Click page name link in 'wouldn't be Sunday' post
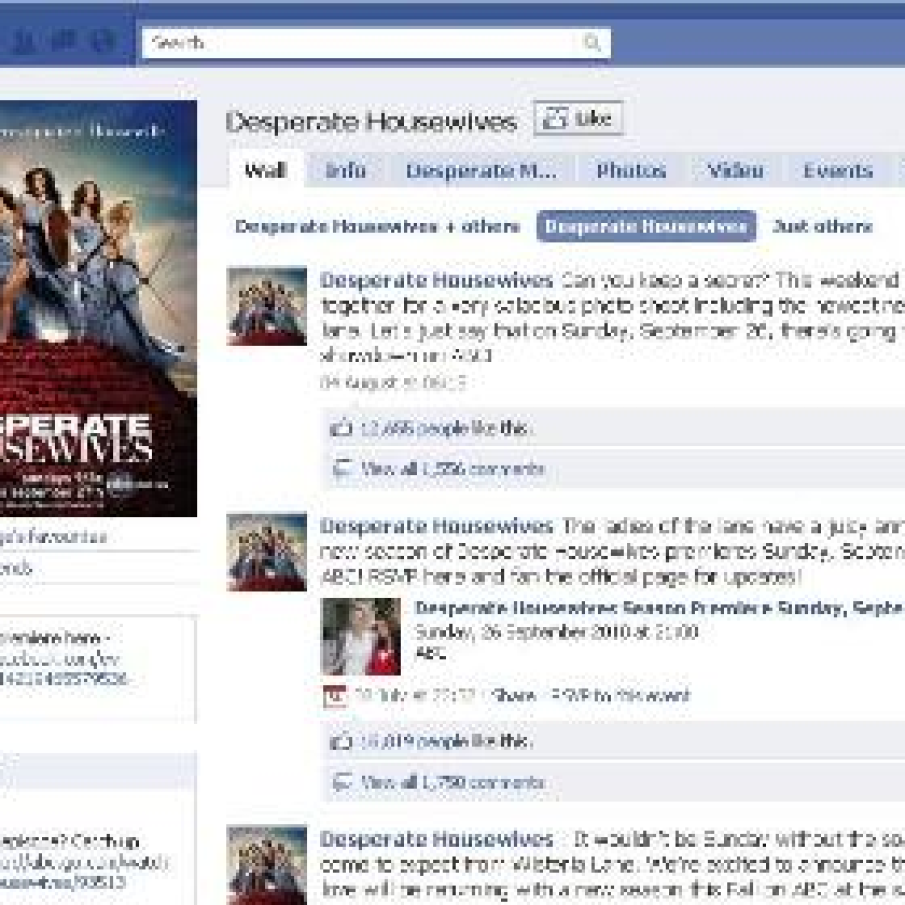 pos(436,839)
